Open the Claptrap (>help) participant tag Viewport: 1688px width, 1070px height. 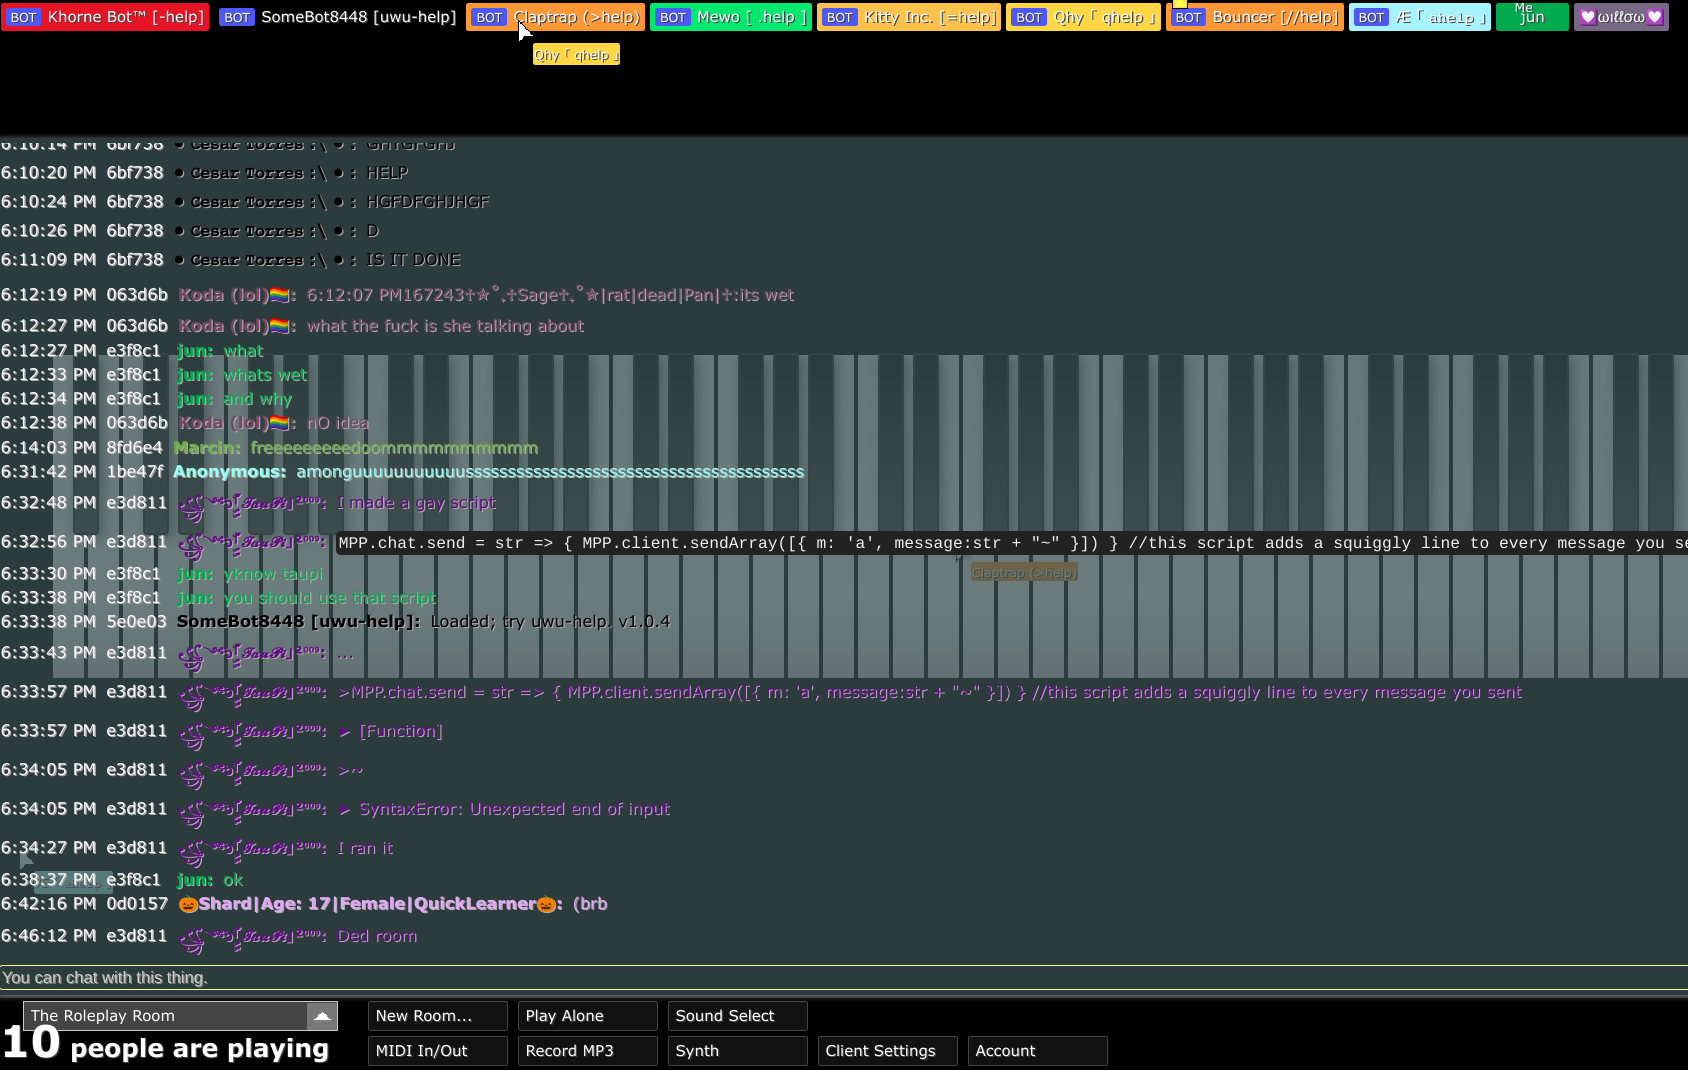555,17
